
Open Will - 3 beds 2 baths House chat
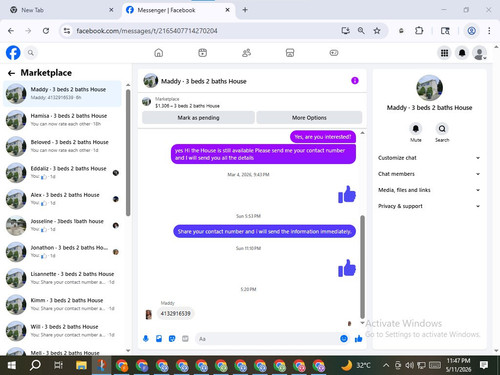point(63,330)
